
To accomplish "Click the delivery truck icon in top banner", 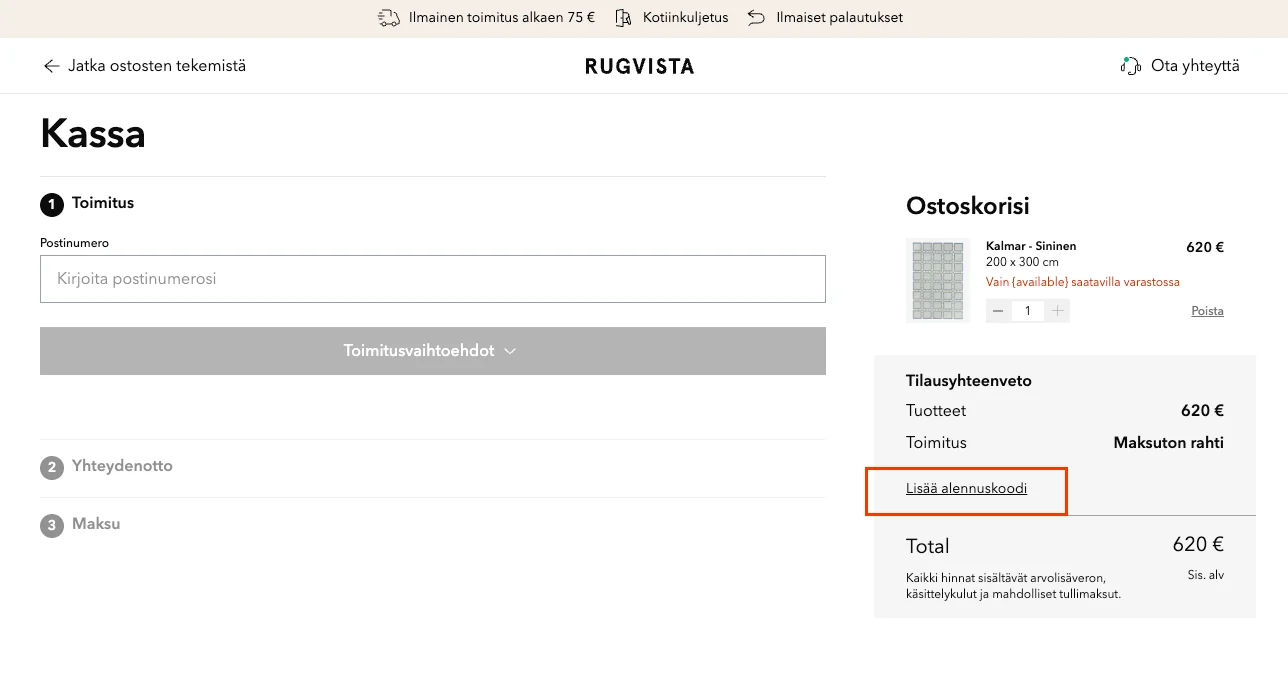I will pyautogui.click(x=389, y=17).
